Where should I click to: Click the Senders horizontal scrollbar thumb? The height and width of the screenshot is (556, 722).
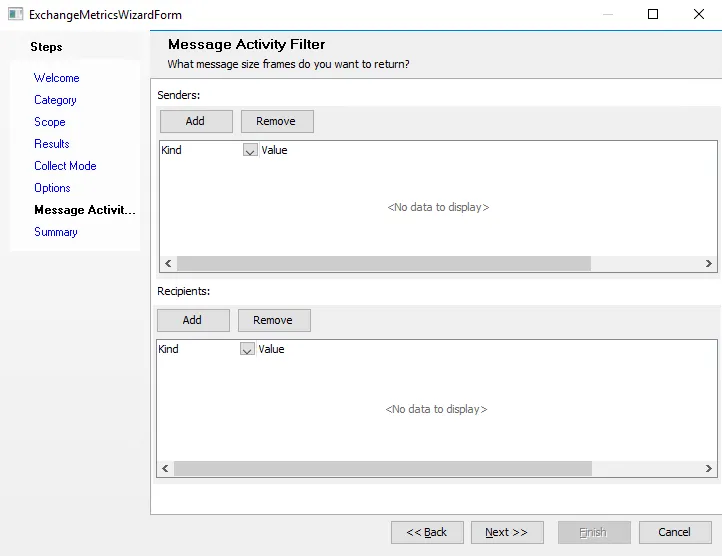pyautogui.click(x=384, y=263)
